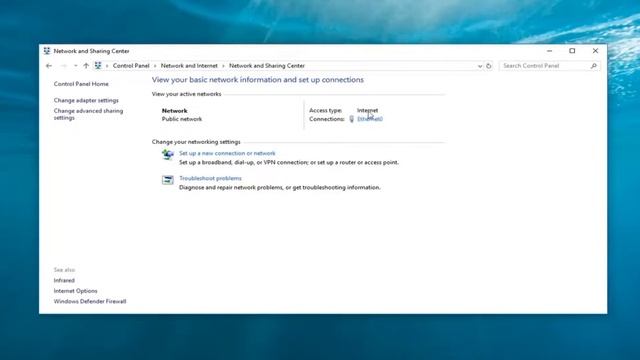Click the 'Change your networking settings' label
The image size is (640, 360).
pos(196,142)
